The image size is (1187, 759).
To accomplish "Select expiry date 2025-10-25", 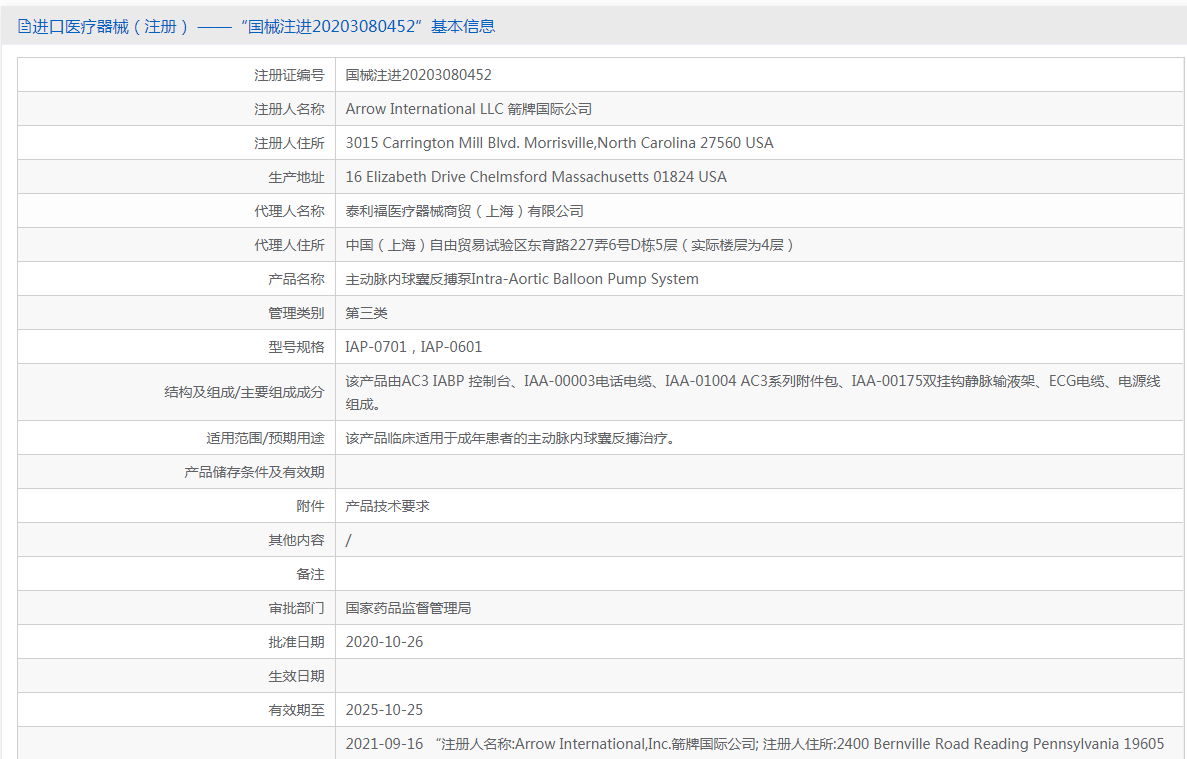I will [x=385, y=711].
